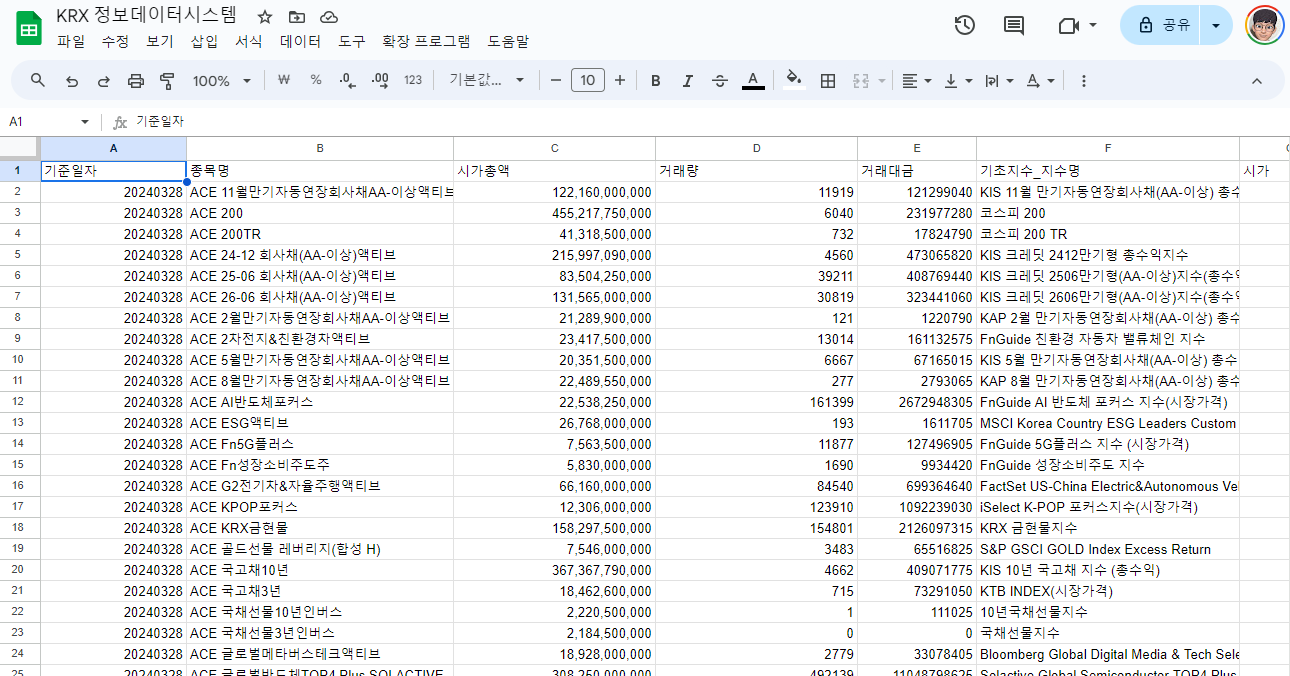Viewport: 1290px width, 676px height.
Task: Open the fill color picker
Action: (793, 80)
